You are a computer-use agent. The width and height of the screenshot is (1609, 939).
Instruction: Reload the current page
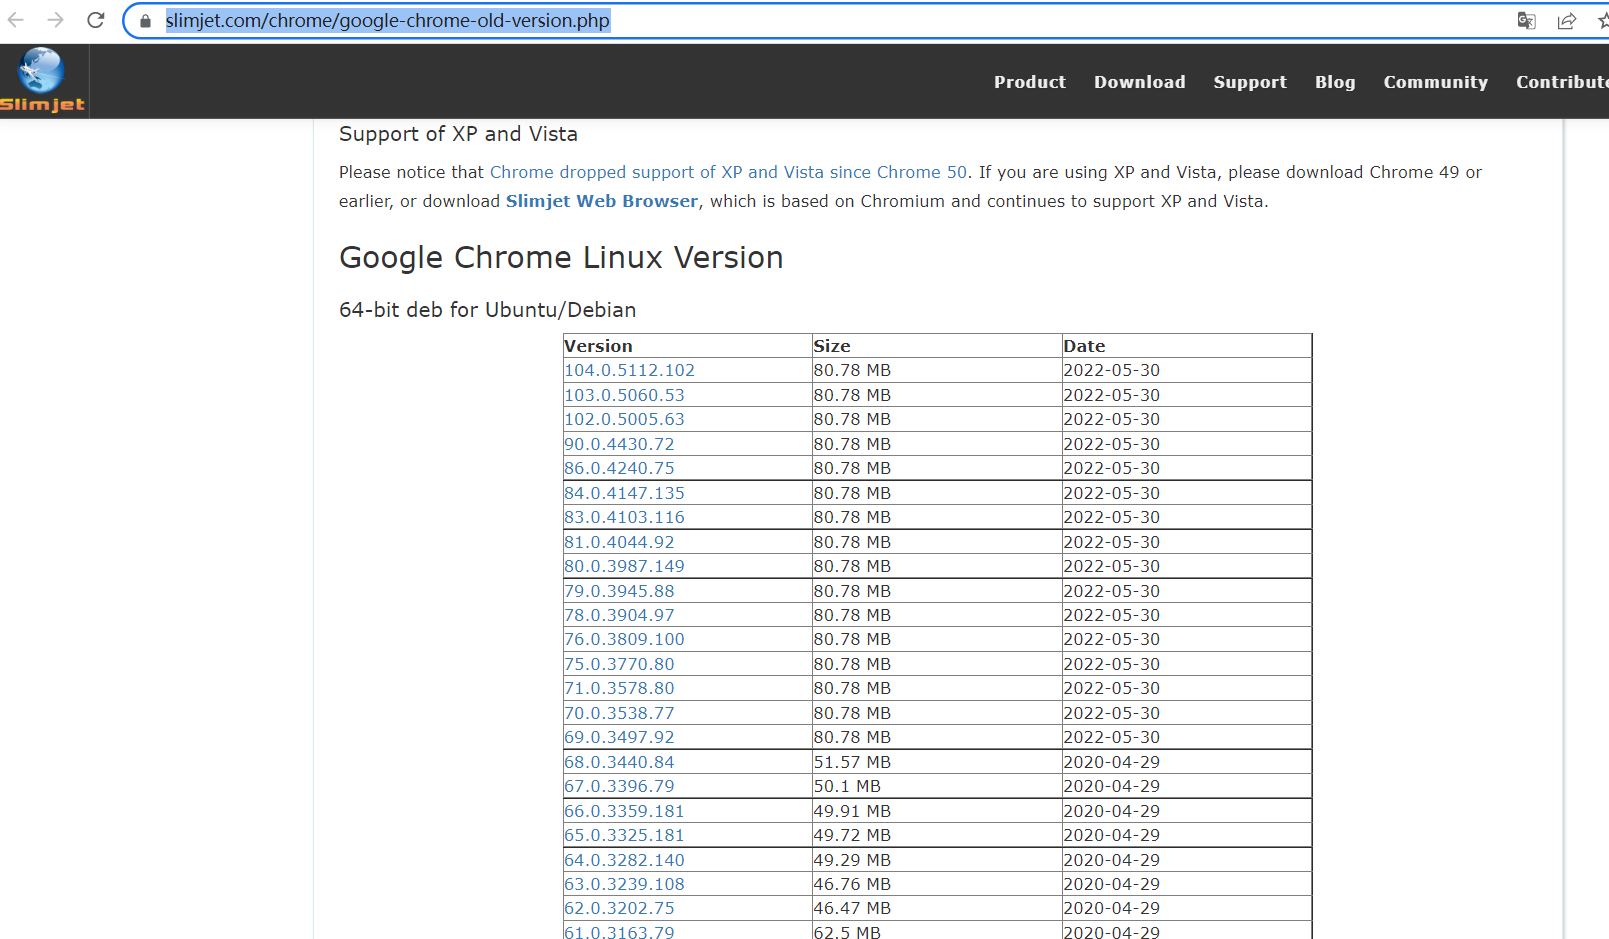(x=95, y=18)
